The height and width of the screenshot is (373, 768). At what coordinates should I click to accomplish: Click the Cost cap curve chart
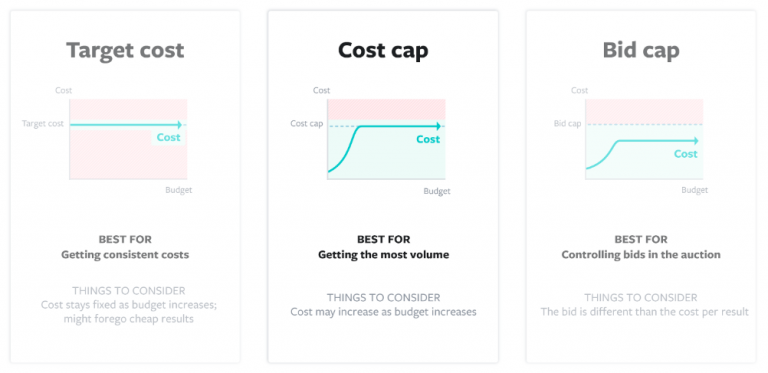coord(386,139)
